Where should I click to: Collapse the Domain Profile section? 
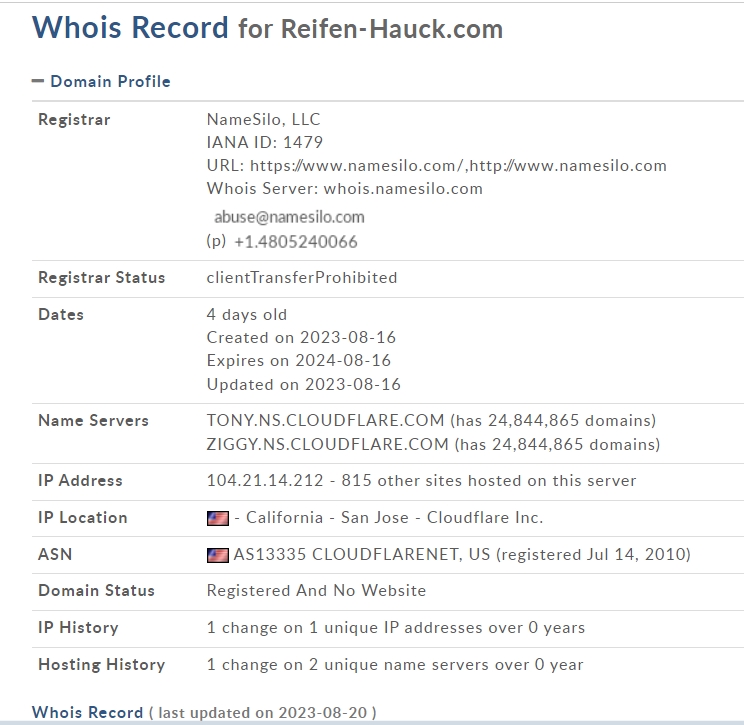[38, 82]
